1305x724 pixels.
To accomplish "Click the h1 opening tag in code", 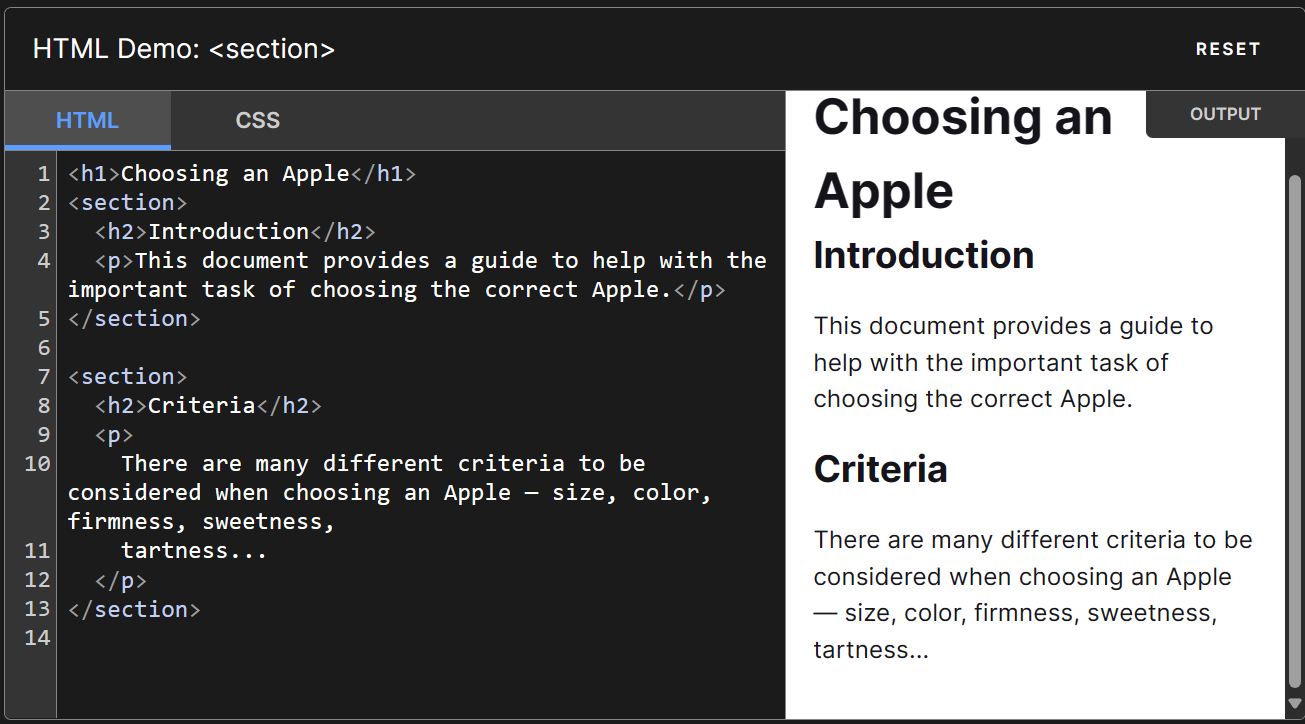I will coord(94,174).
